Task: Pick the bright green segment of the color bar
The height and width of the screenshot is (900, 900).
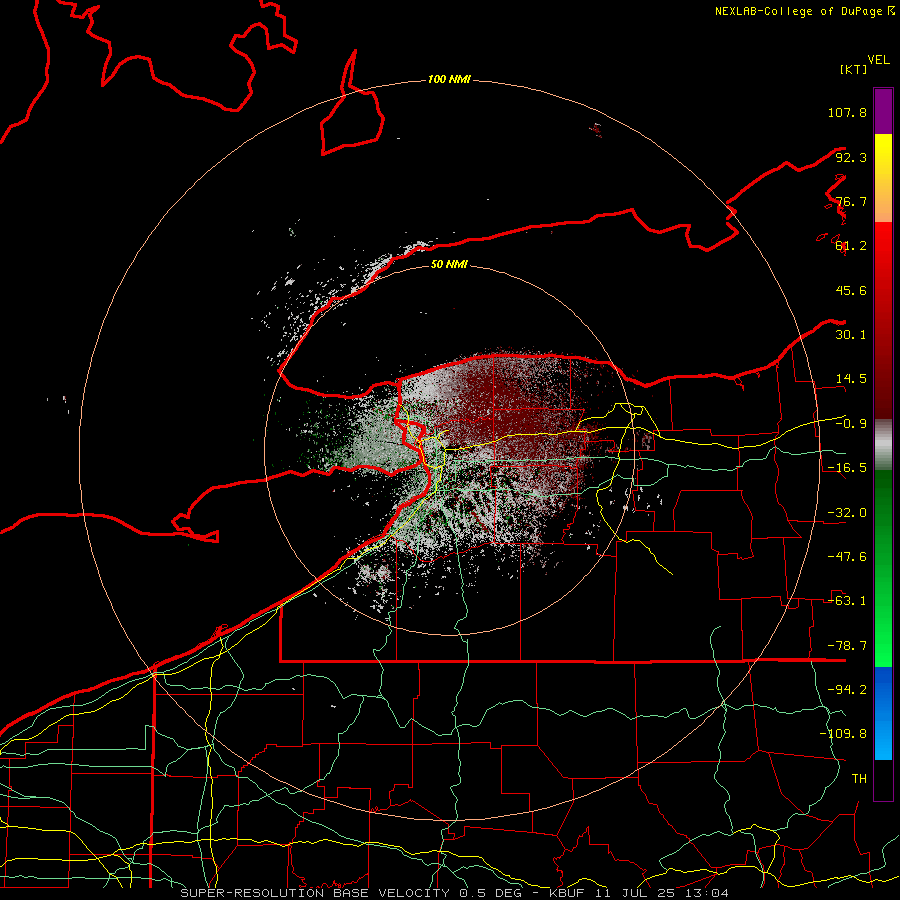Action: [883, 568]
